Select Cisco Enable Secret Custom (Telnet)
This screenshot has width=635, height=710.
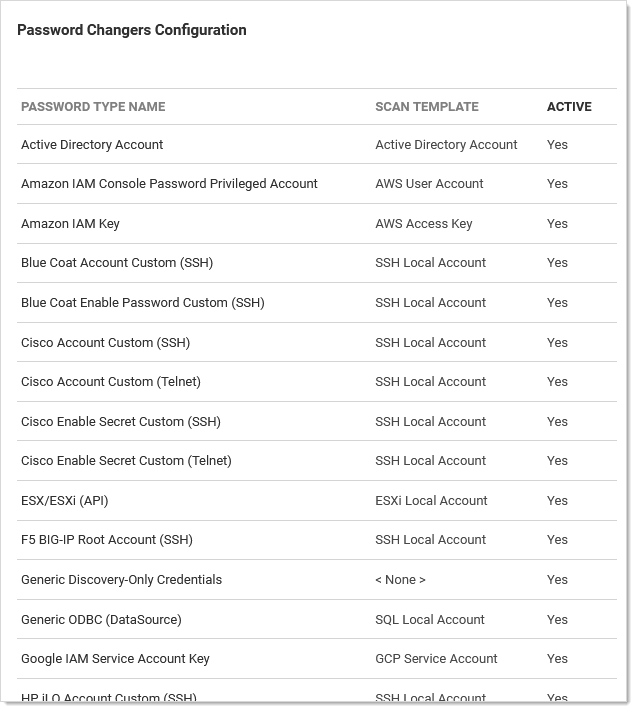pyautogui.click(x=126, y=461)
